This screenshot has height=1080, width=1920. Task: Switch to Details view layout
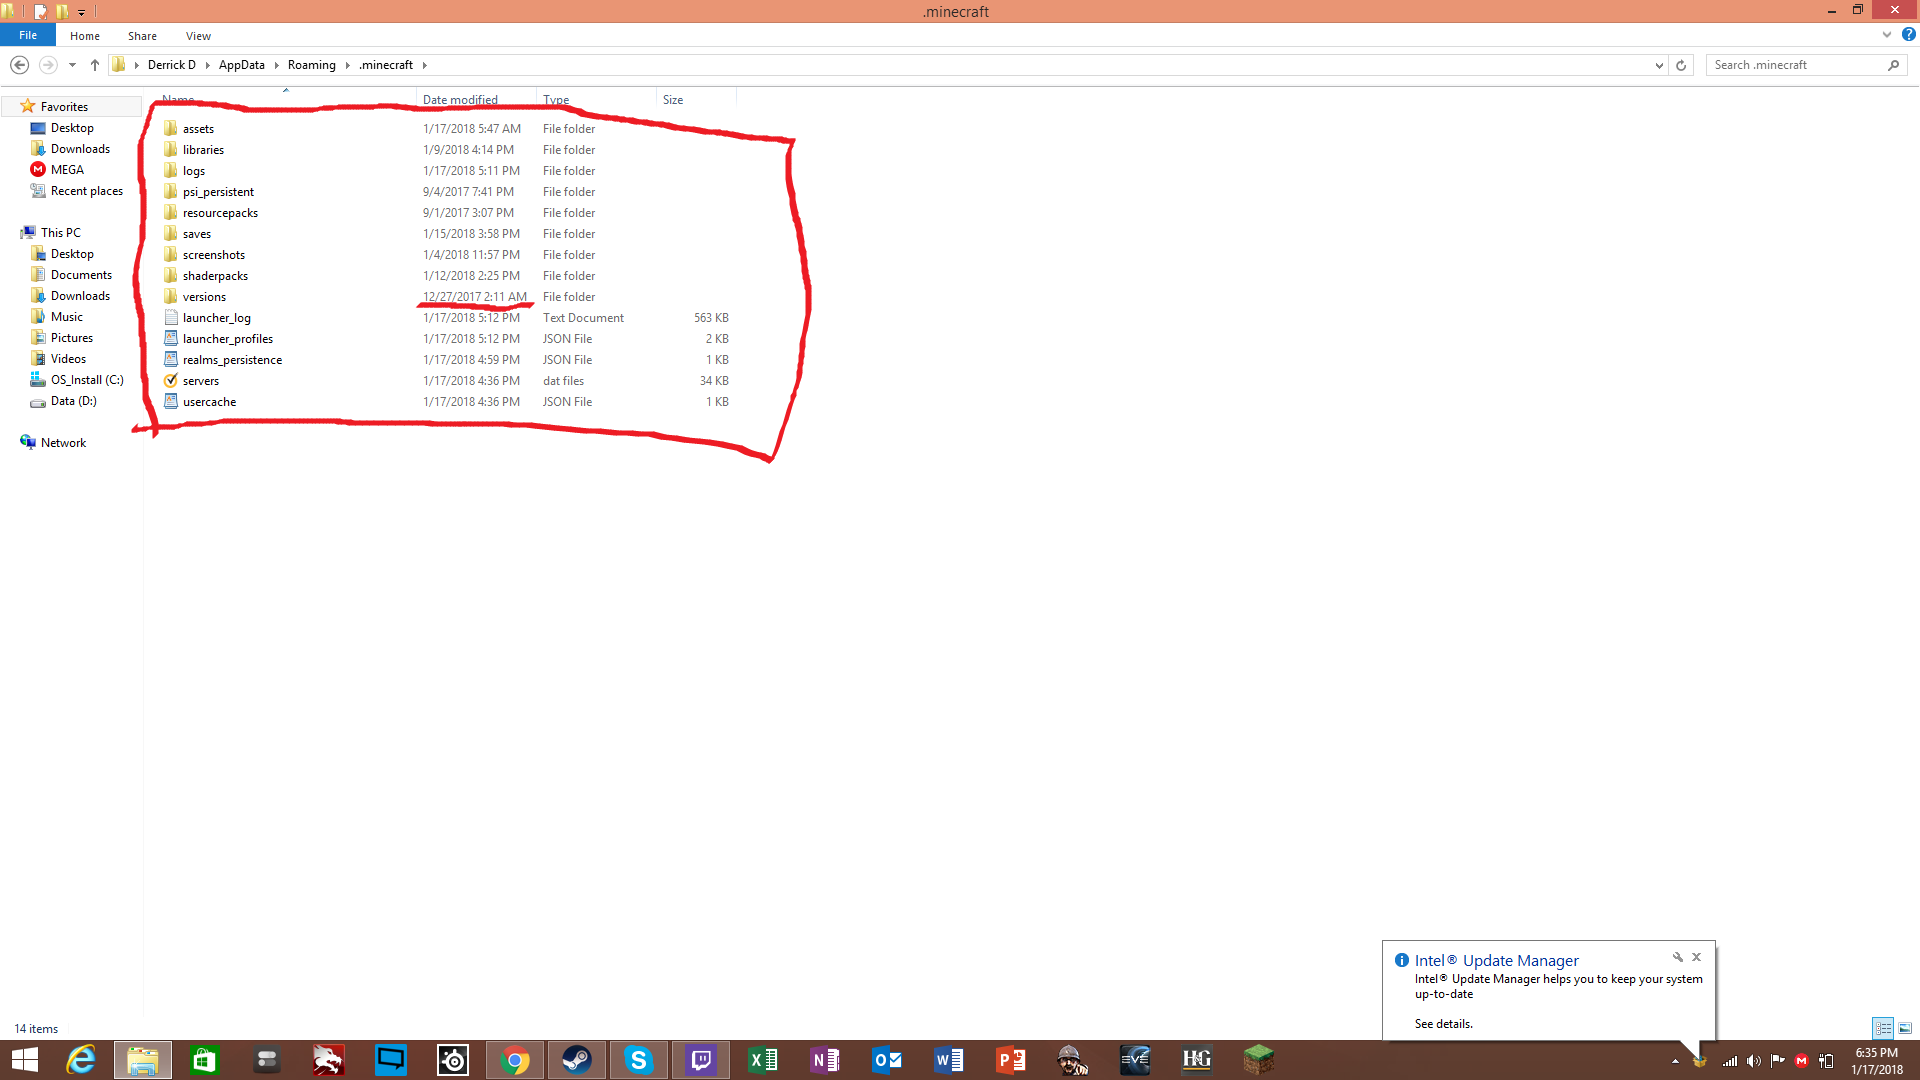[1883, 1028]
